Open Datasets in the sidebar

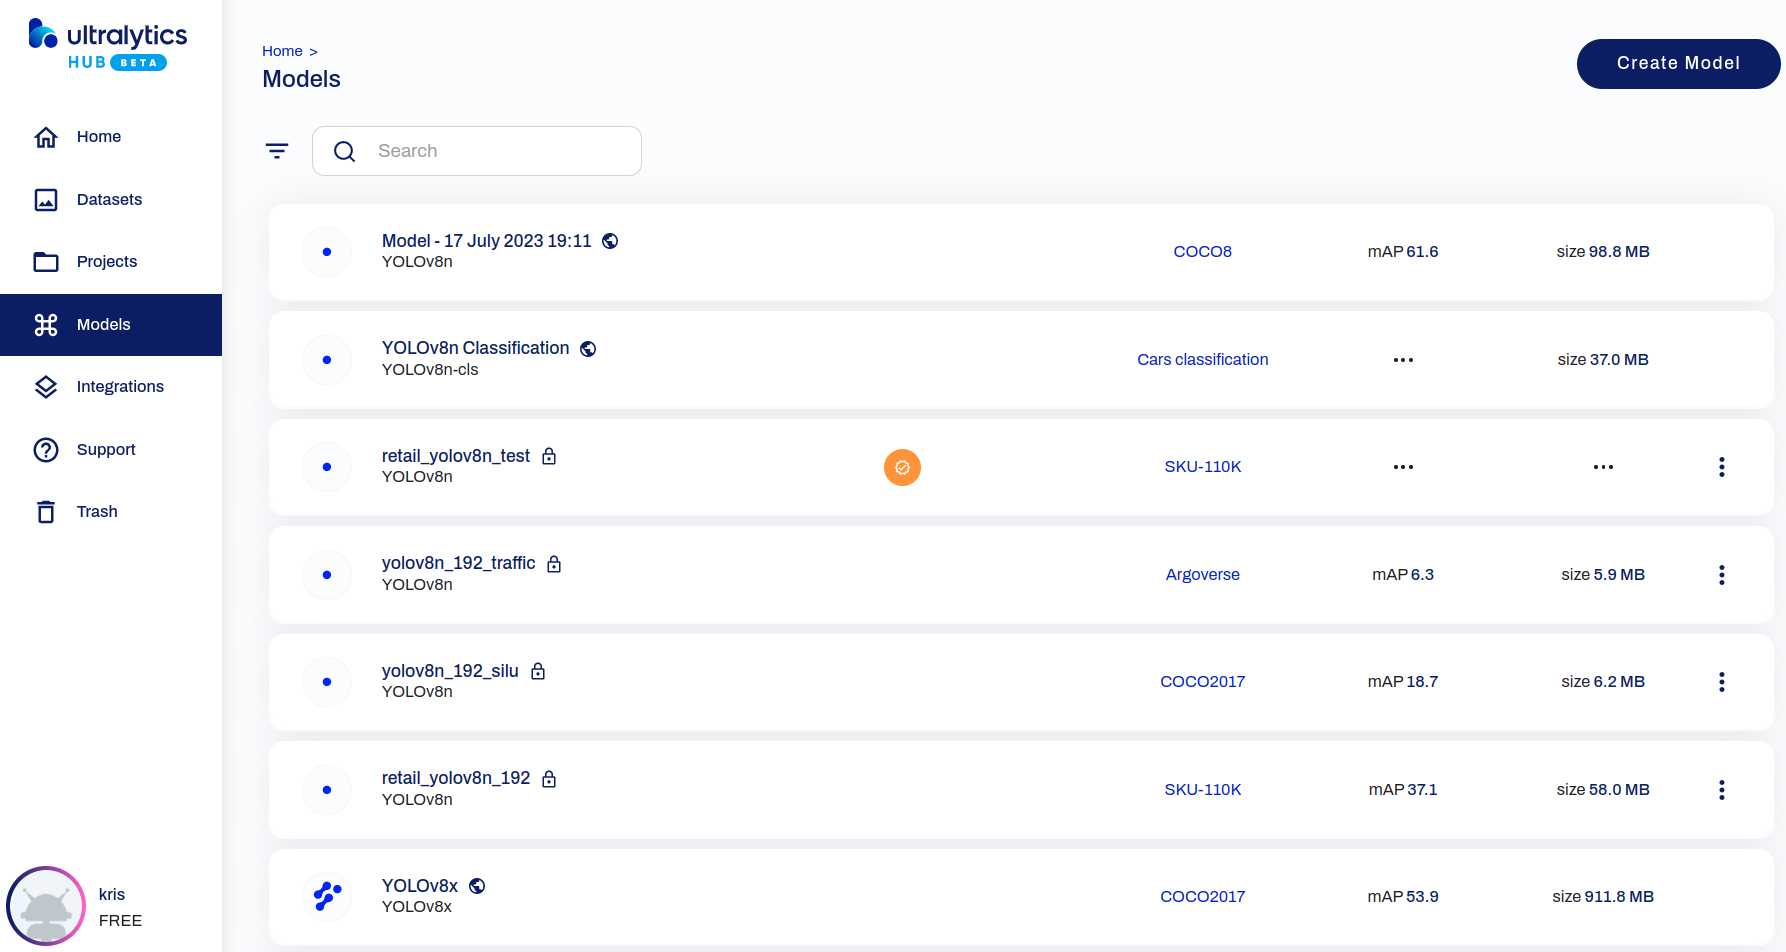(x=111, y=200)
